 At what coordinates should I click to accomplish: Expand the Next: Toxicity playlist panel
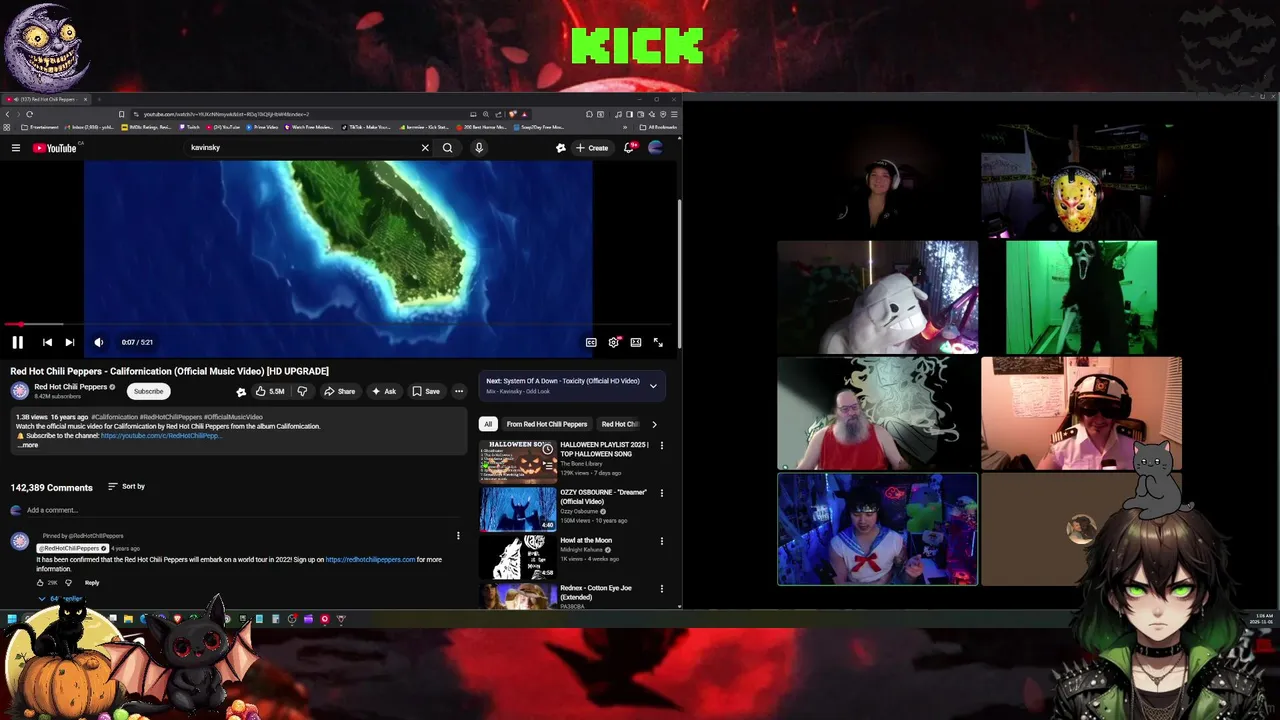click(x=653, y=386)
